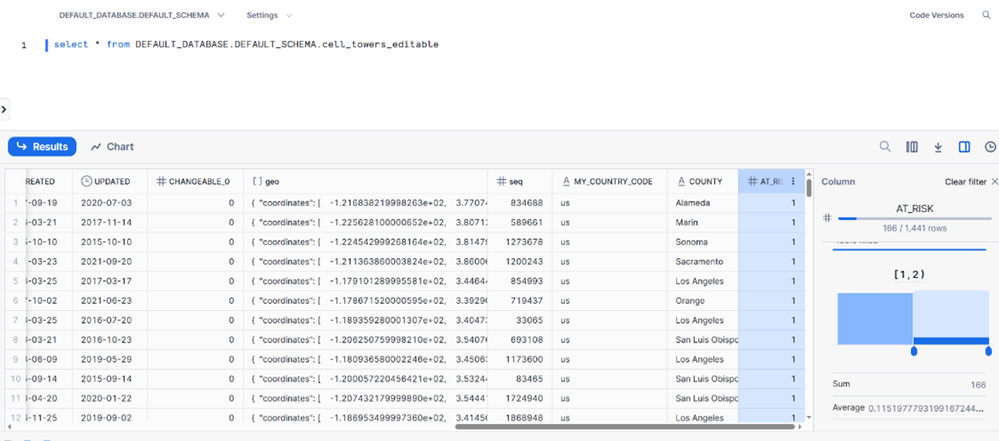Open the query history clock icon

pyautogui.click(x=990, y=147)
